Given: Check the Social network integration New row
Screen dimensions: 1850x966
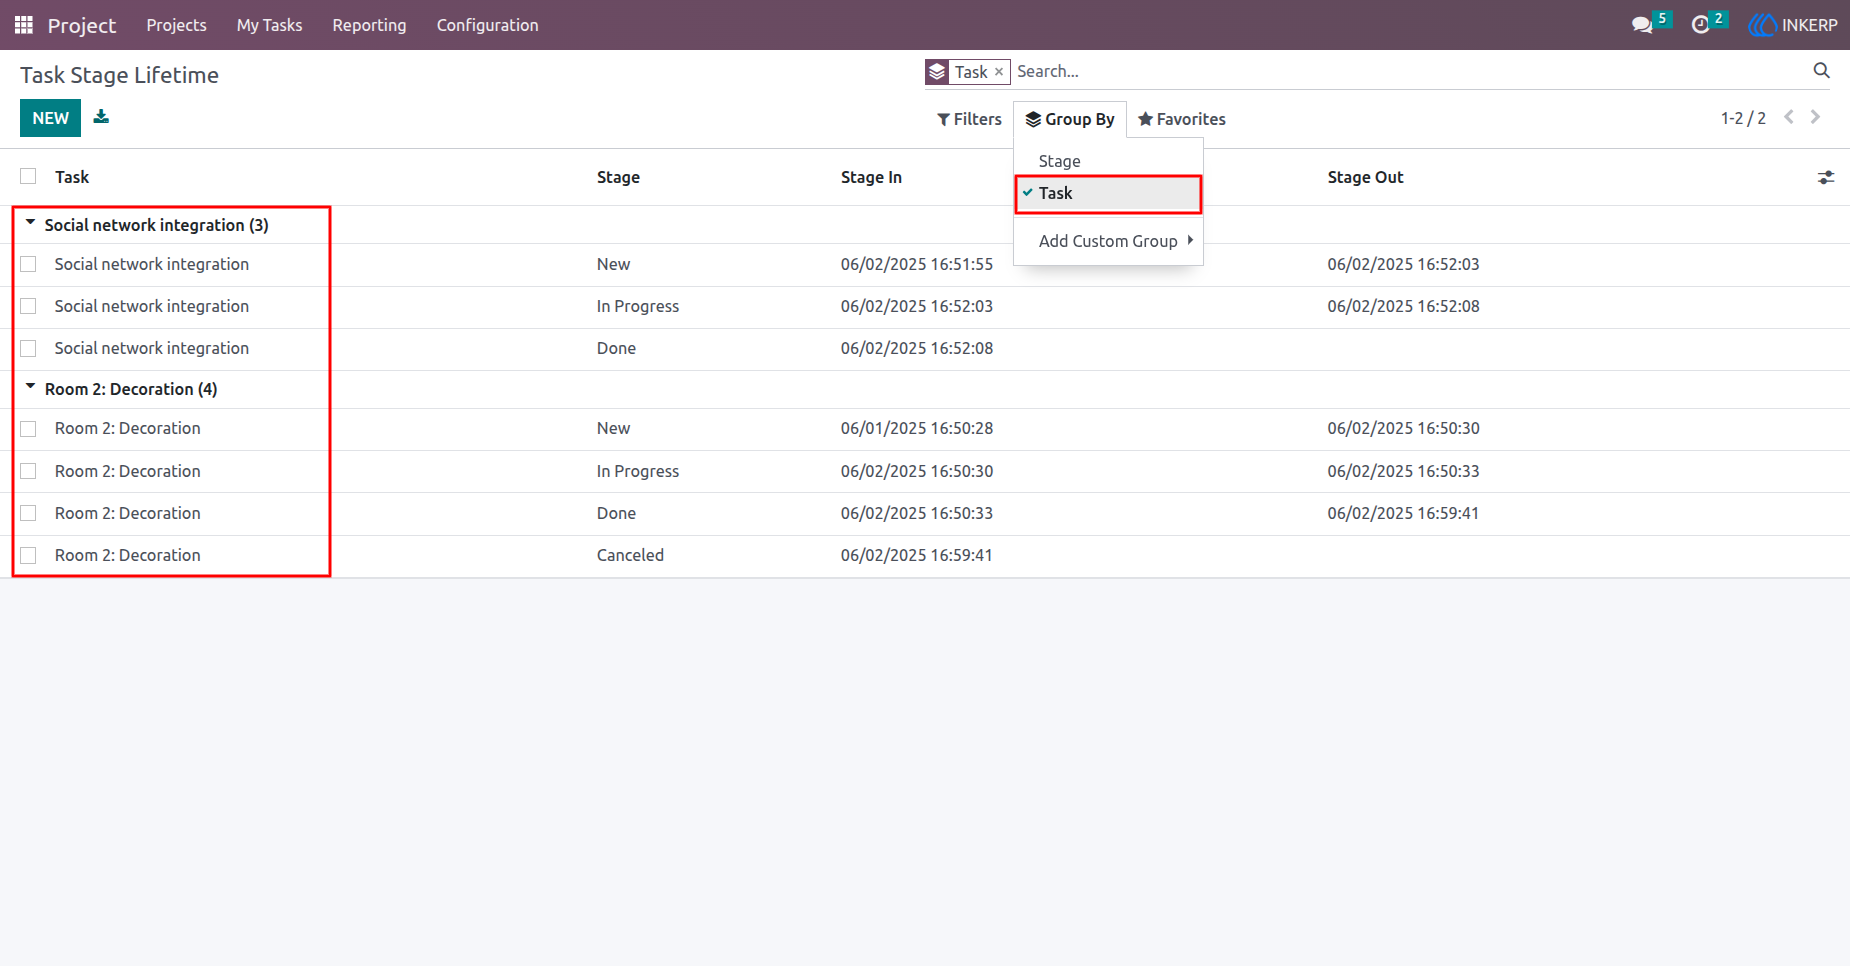Looking at the screenshot, I should pos(28,264).
